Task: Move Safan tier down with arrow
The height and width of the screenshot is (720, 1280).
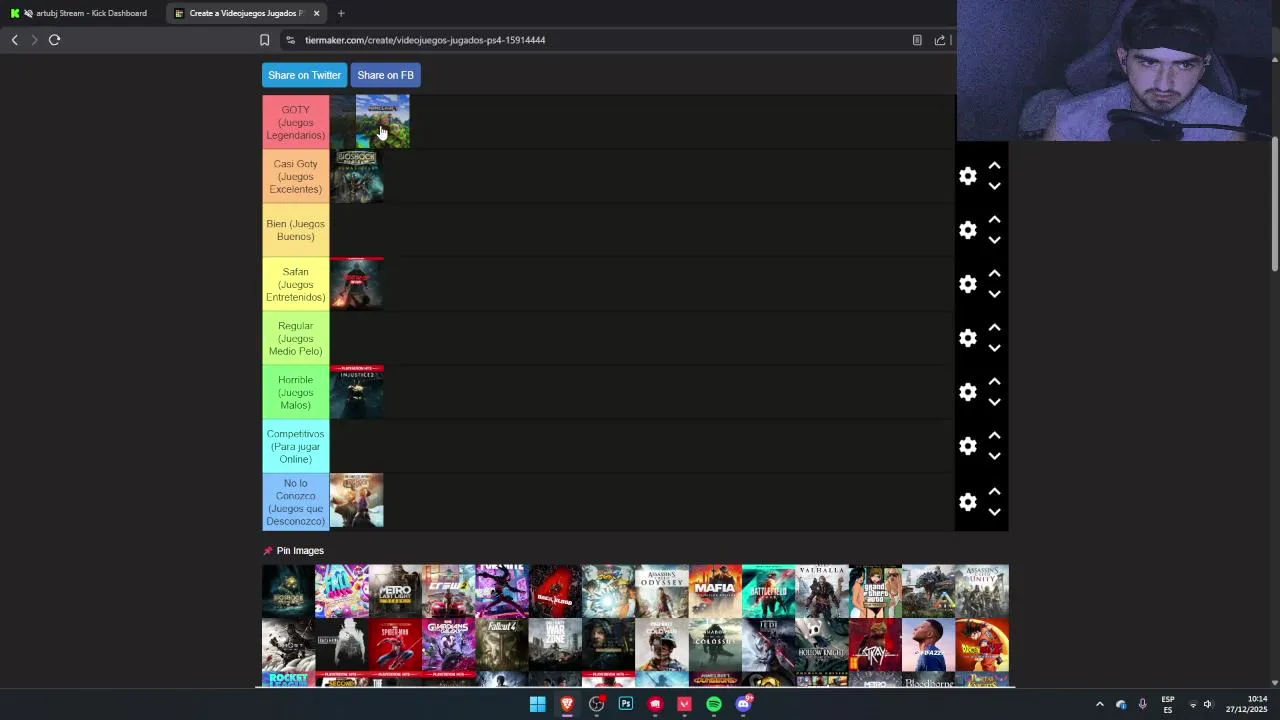Action: coord(994,294)
